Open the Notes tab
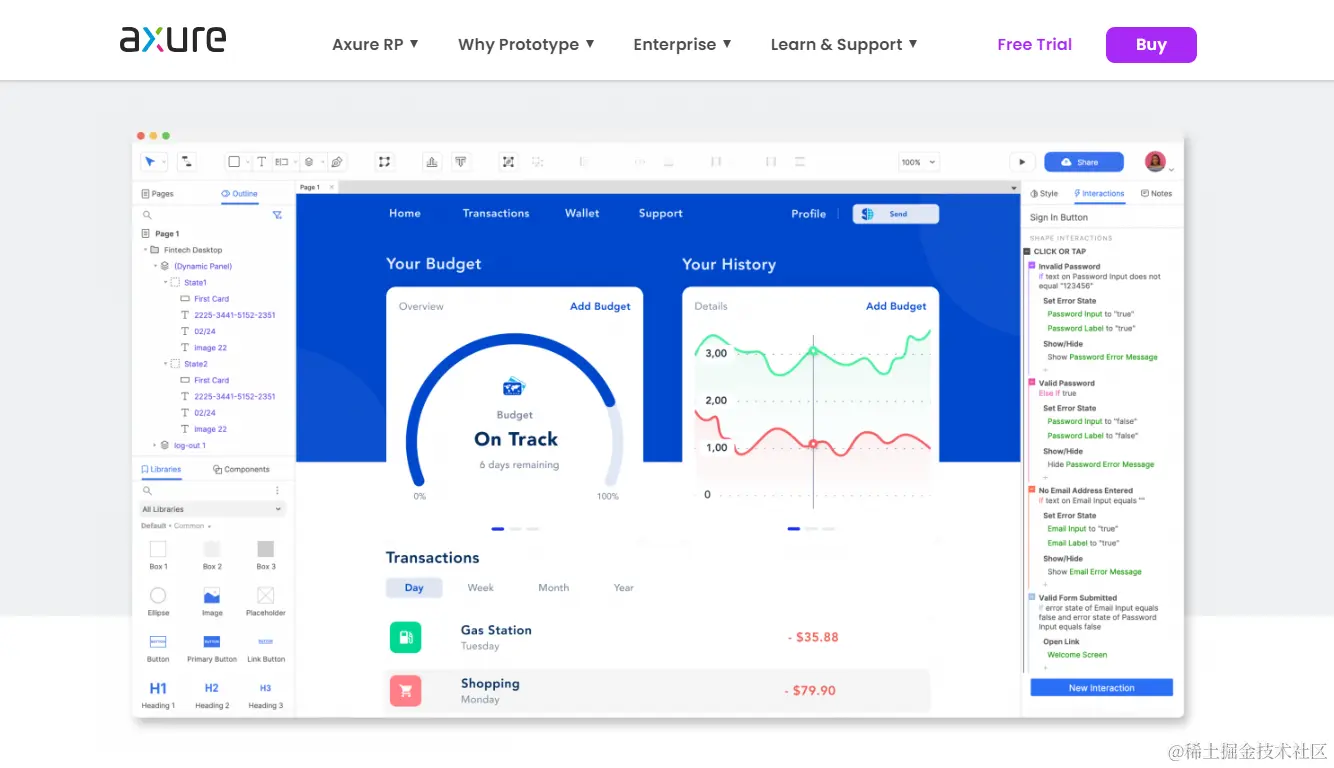The height and width of the screenshot is (768, 1334). (1156, 194)
